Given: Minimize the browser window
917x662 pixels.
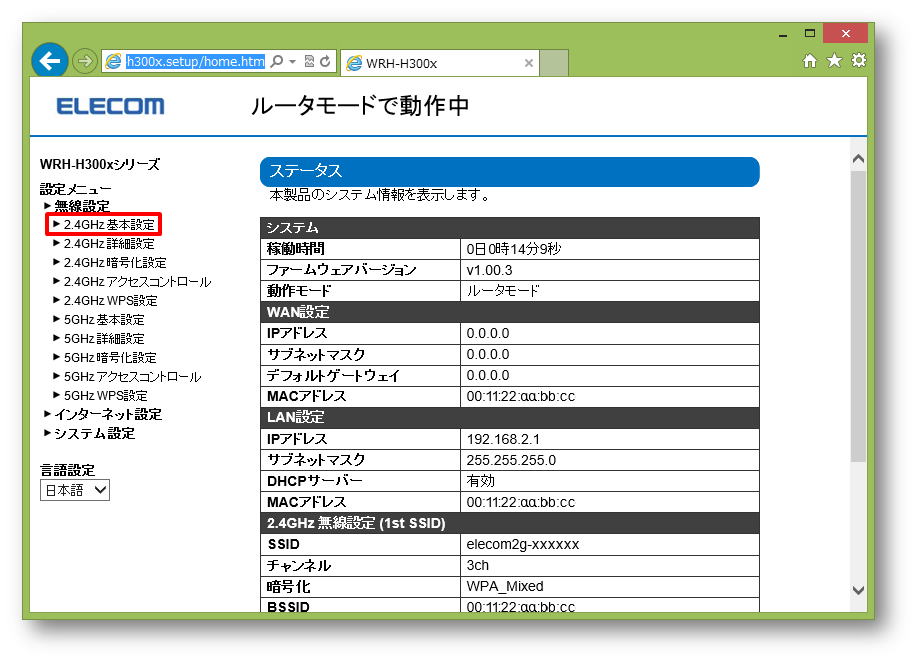Looking at the screenshot, I should click(x=782, y=34).
